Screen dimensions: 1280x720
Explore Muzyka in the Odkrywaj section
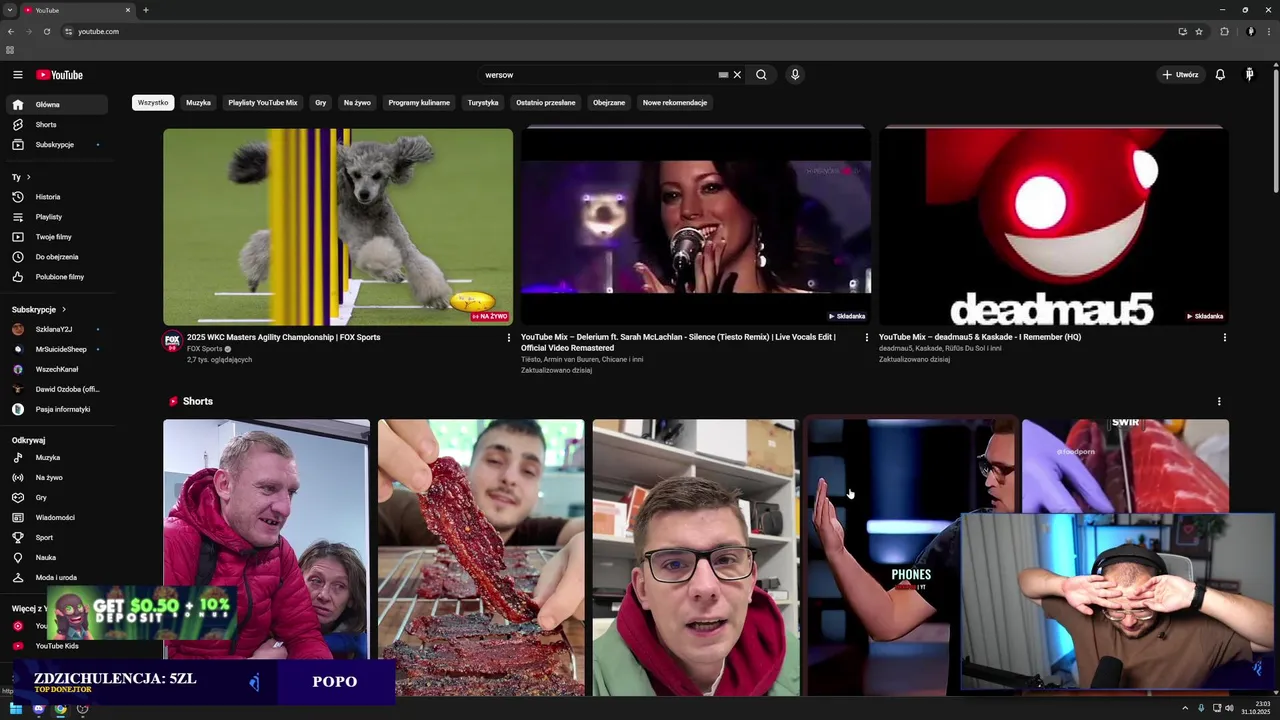(58, 457)
